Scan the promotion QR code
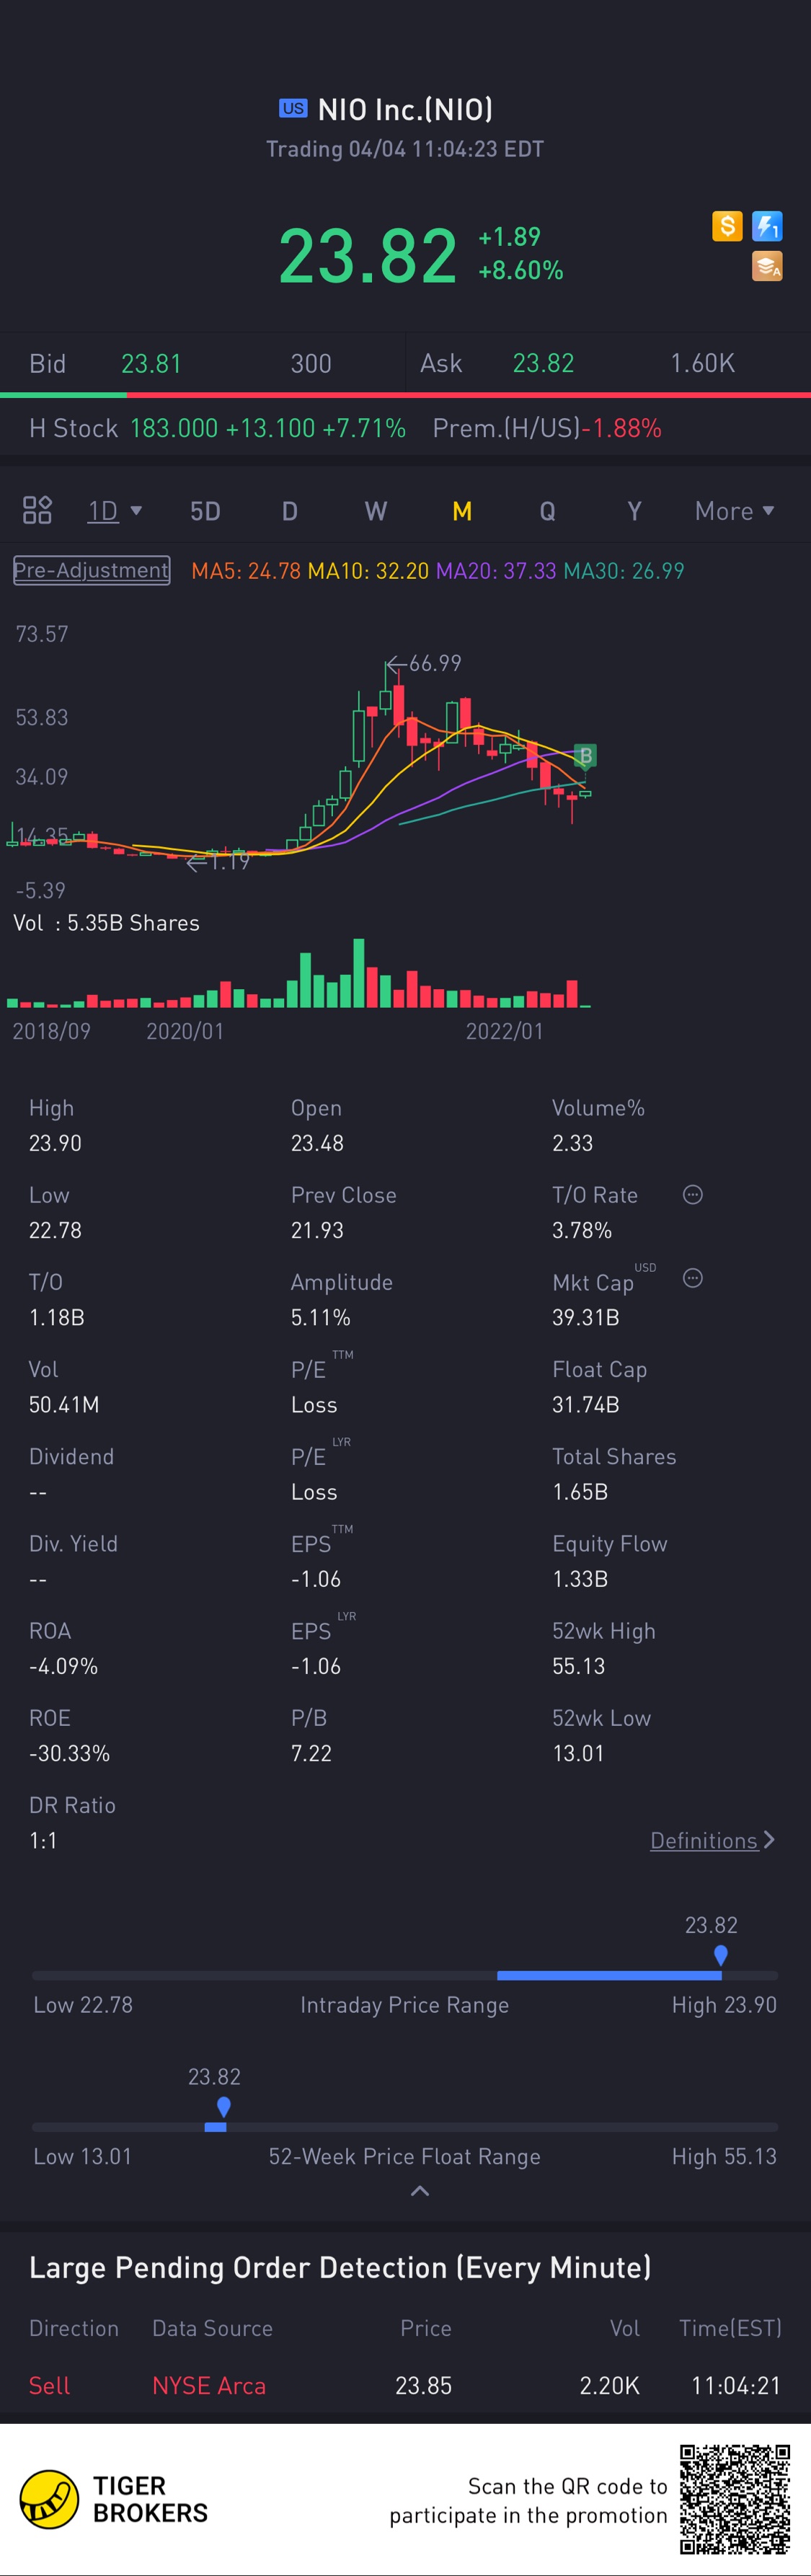 click(x=735, y=2499)
